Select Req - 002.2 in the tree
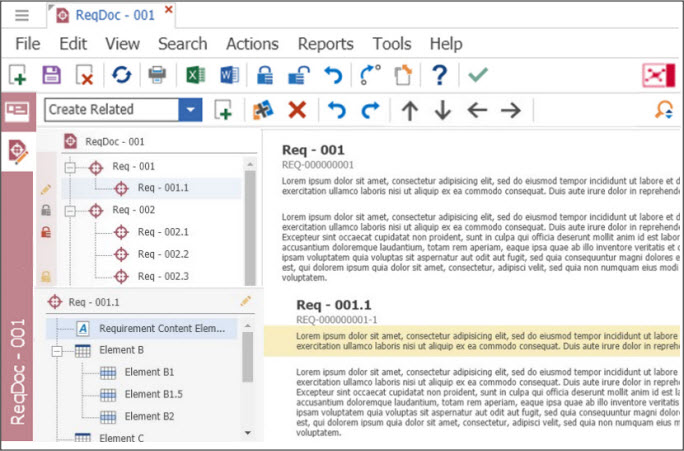684x451 pixels. click(163, 254)
